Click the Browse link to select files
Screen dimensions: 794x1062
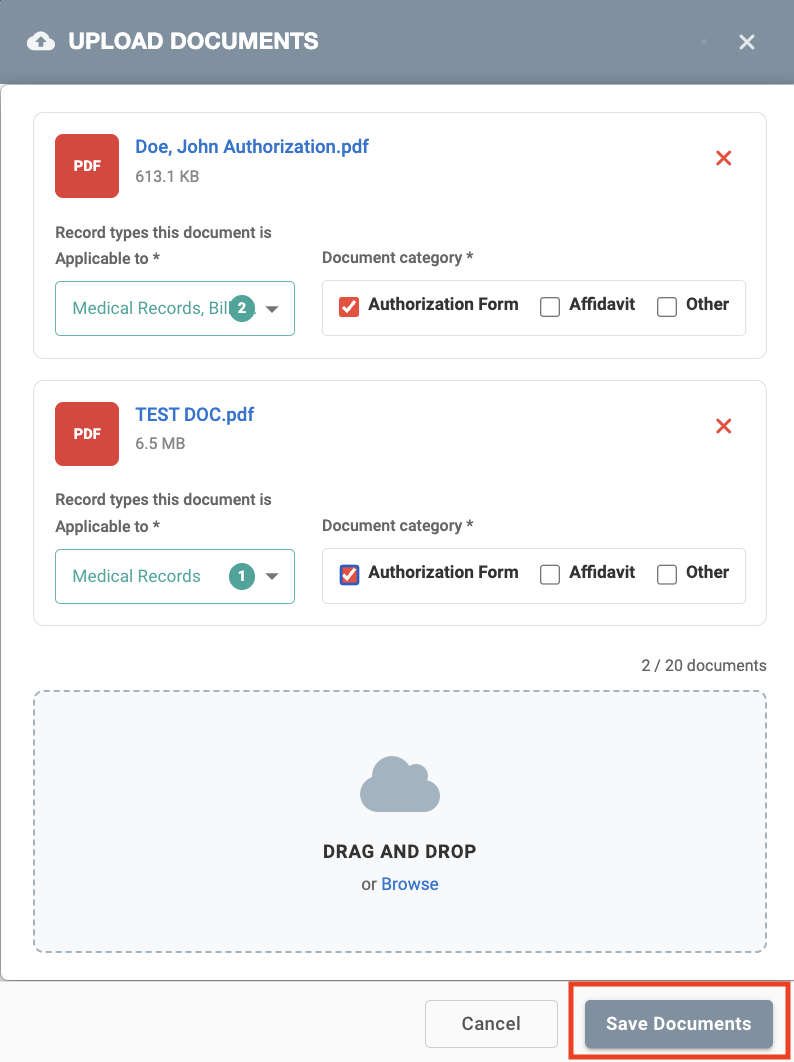coord(410,884)
